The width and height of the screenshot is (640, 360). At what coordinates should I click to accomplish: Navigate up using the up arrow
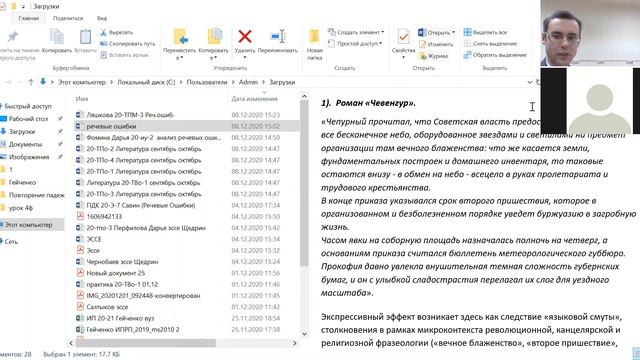click(x=31, y=82)
